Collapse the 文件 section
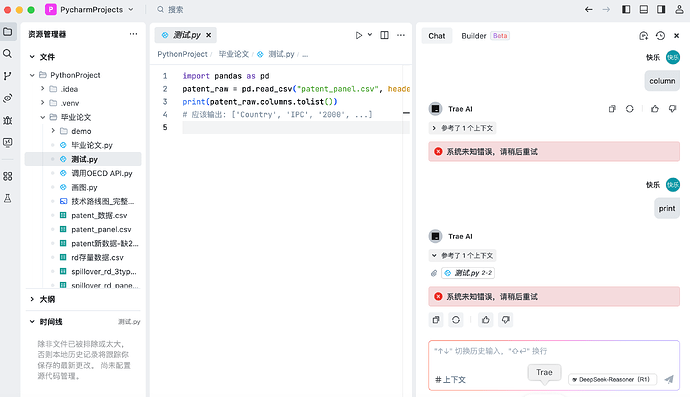Image resolution: width=690 pixels, height=397 pixels. [32, 57]
